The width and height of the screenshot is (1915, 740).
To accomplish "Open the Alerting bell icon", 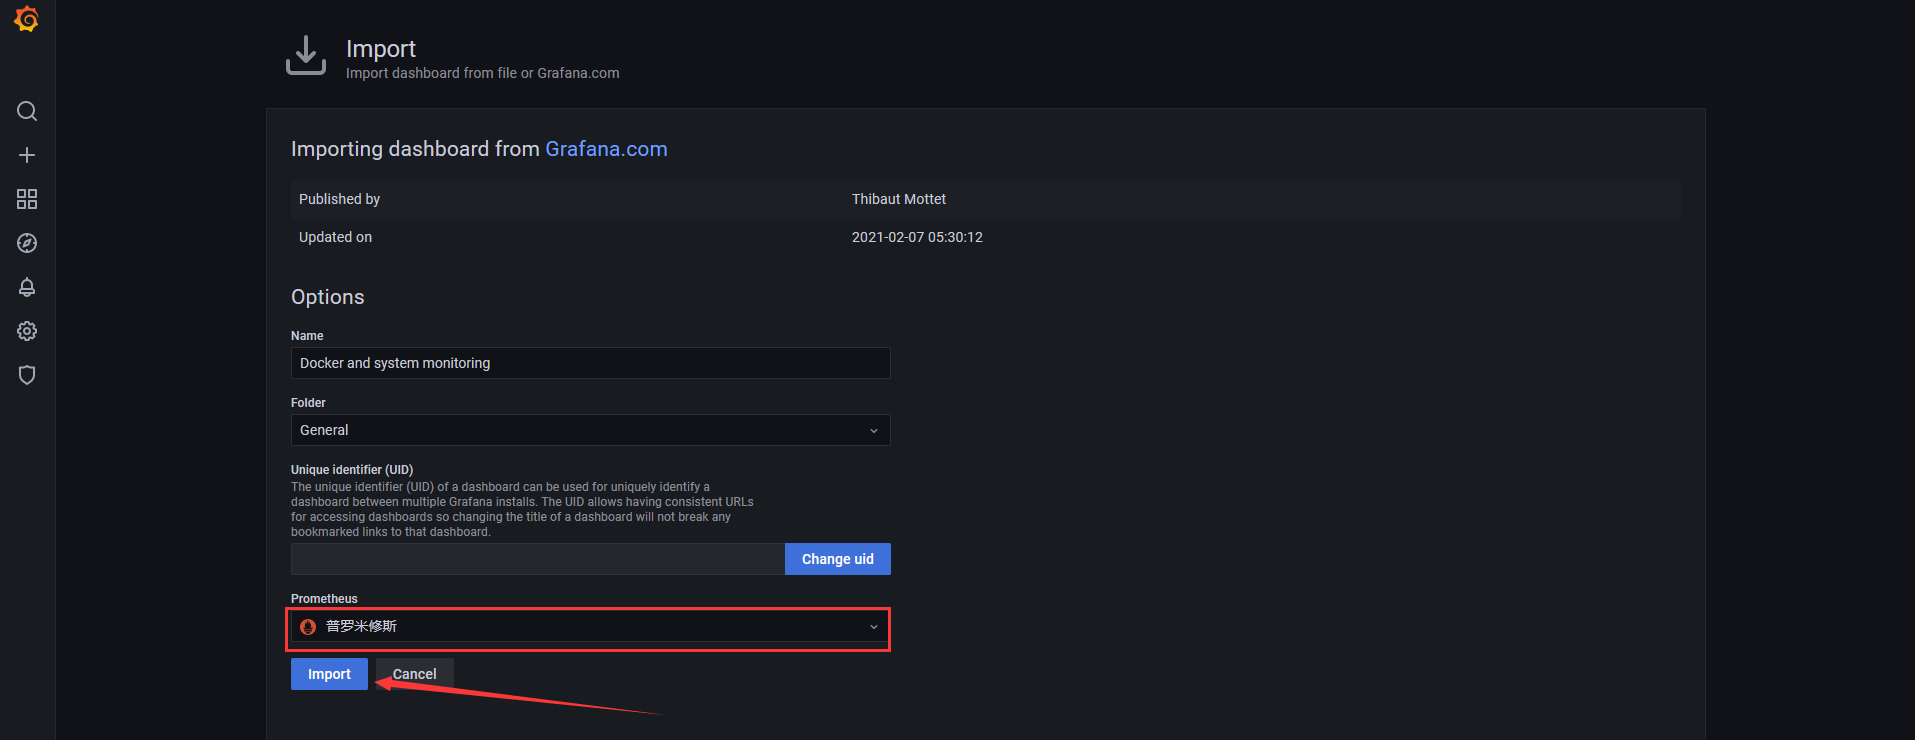I will pyautogui.click(x=27, y=287).
